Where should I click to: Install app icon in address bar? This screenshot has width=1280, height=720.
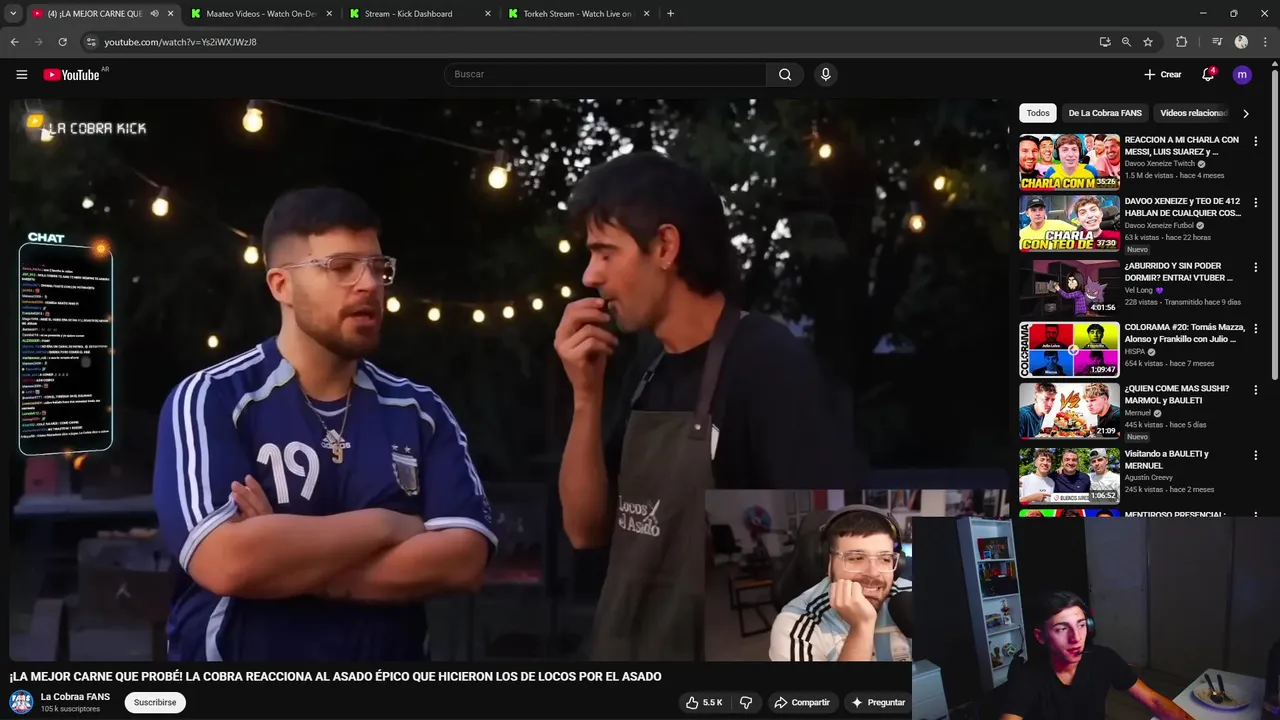click(1104, 42)
